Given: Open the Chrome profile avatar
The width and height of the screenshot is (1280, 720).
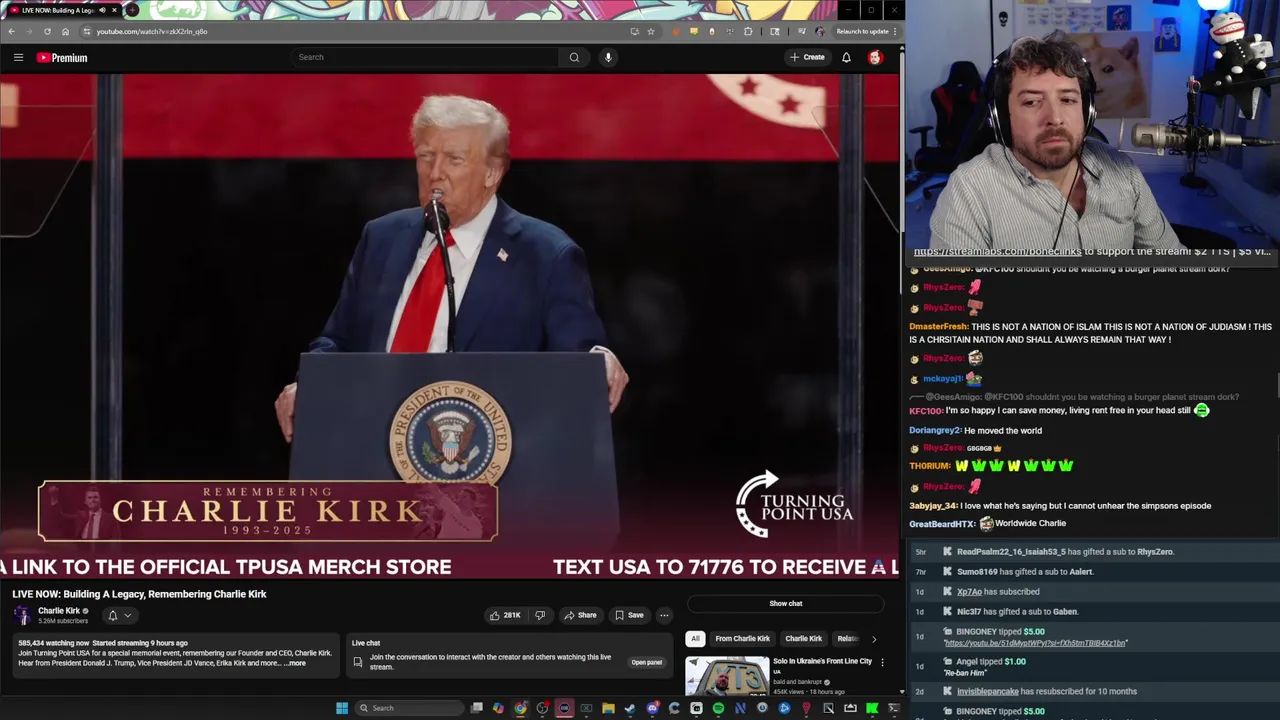Looking at the screenshot, I should [819, 31].
